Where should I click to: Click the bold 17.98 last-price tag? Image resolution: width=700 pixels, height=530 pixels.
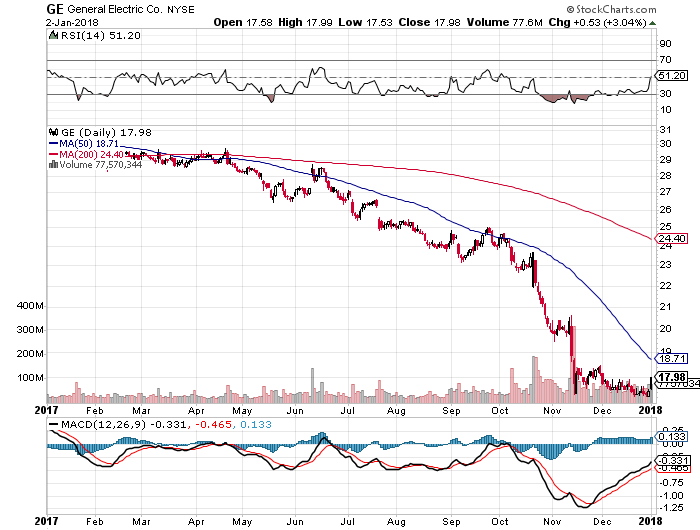point(672,377)
